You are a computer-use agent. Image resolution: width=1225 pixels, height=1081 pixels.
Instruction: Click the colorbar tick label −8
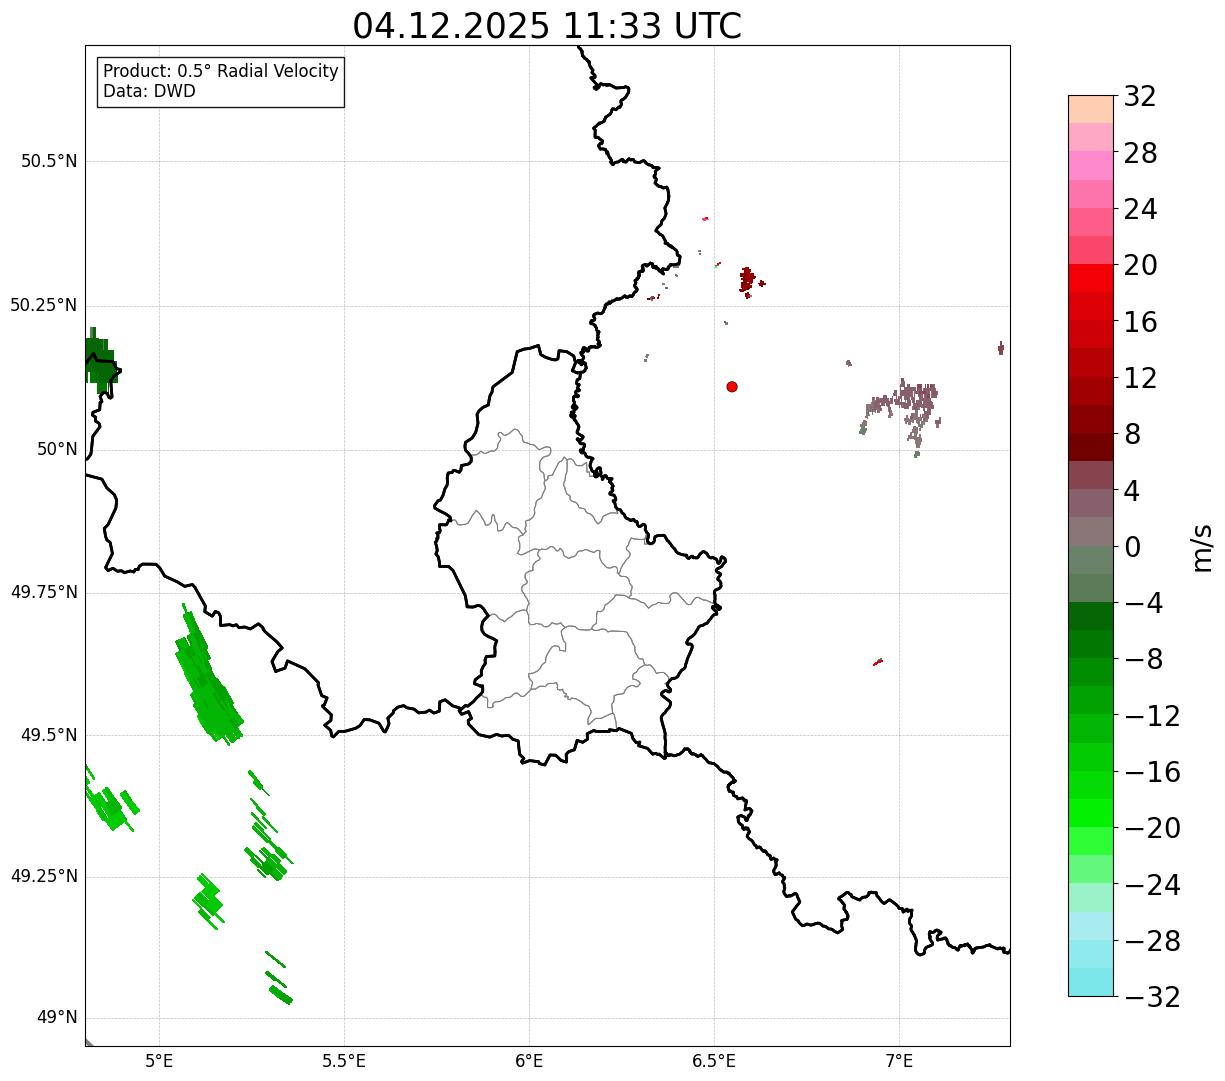pos(1143,659)
